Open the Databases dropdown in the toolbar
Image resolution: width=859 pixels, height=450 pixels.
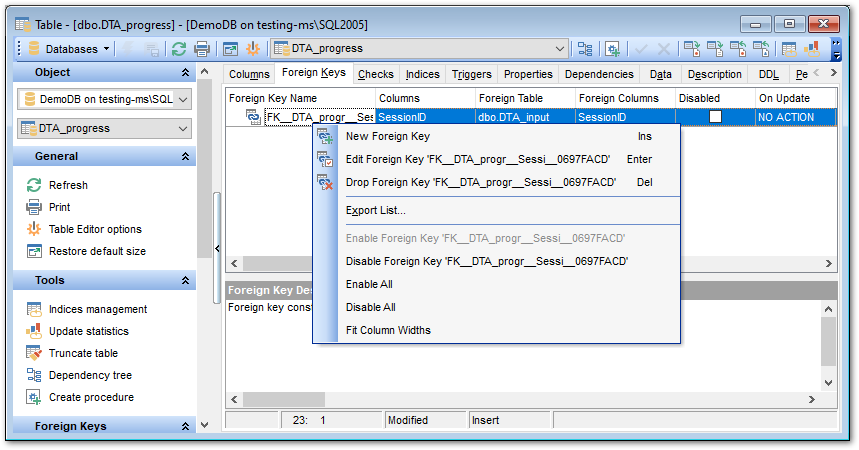70,48
